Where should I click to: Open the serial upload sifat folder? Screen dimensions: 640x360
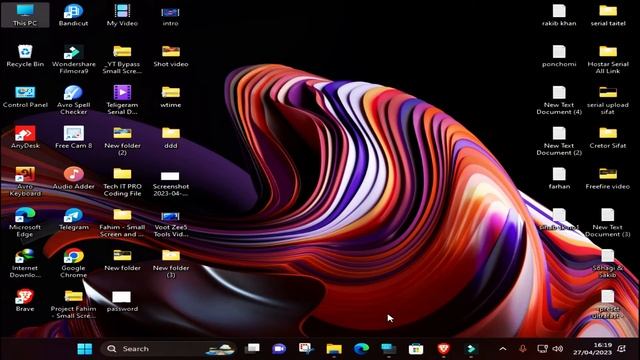(x=608, y=100)
